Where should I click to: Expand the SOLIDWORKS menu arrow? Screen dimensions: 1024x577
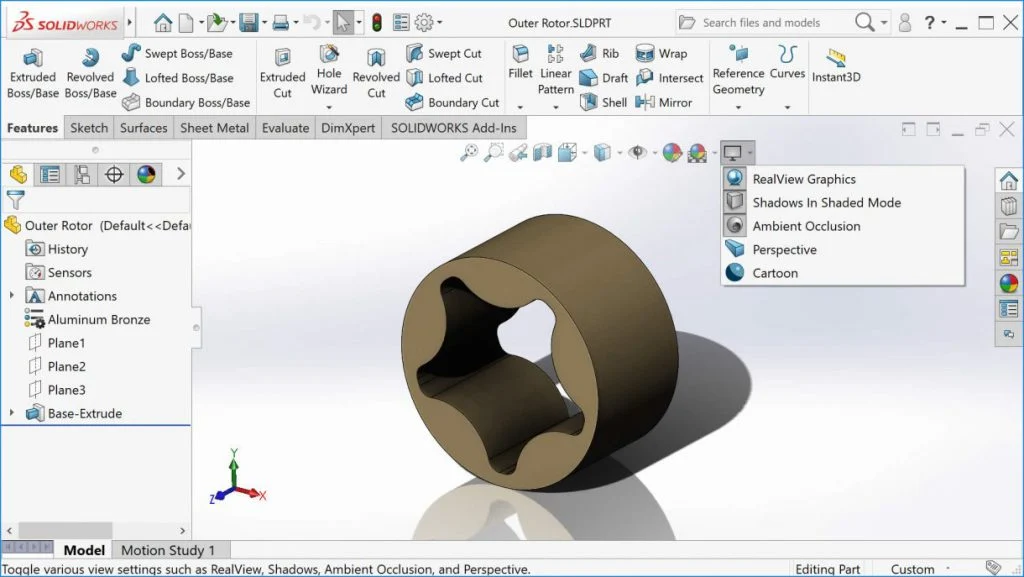tap(129, 23)
